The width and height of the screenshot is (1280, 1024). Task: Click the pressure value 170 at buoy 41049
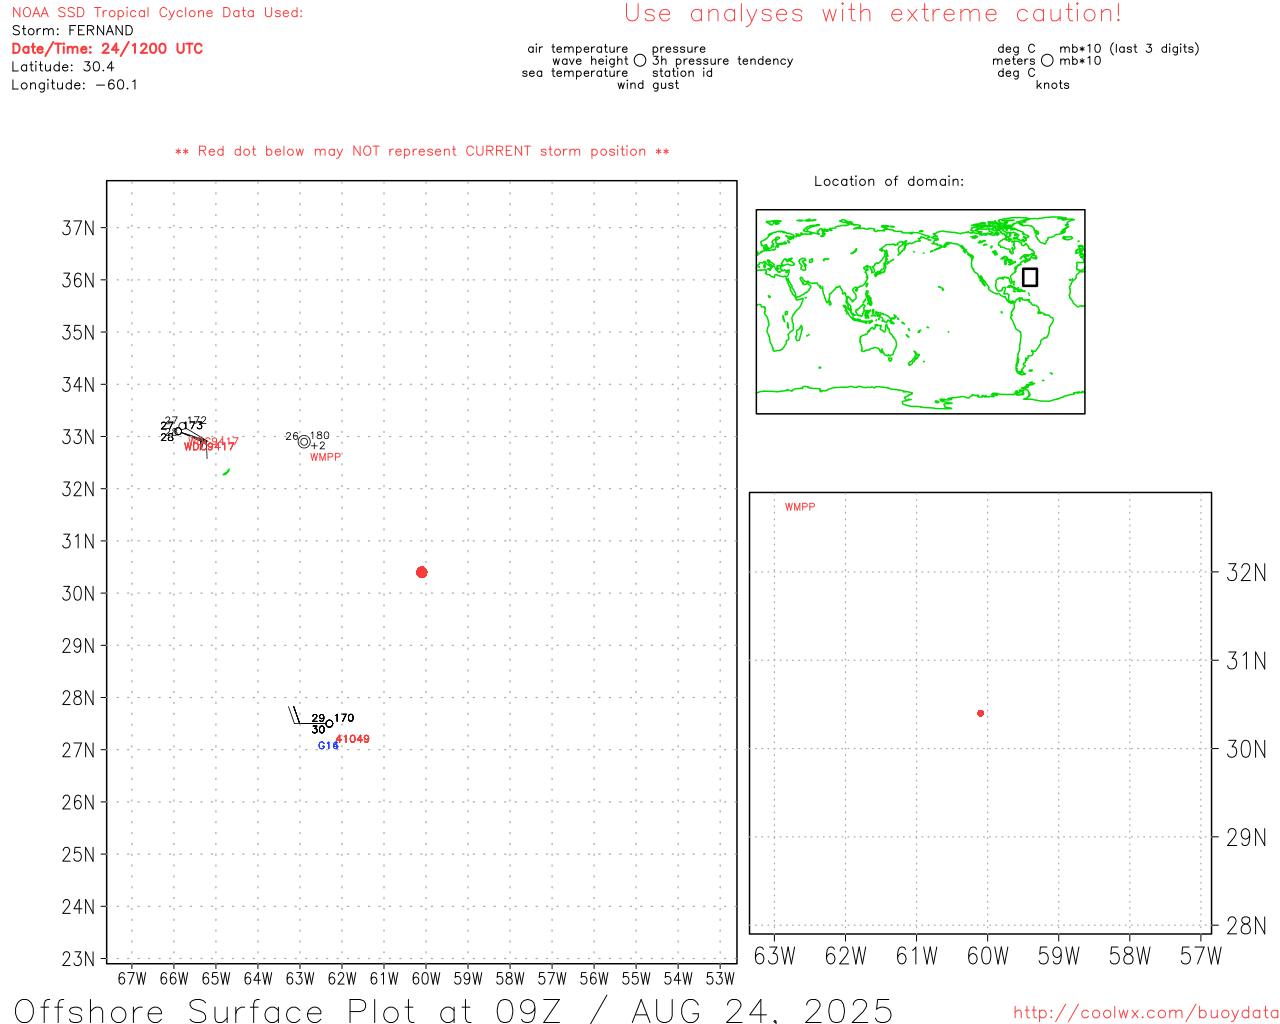344,718
